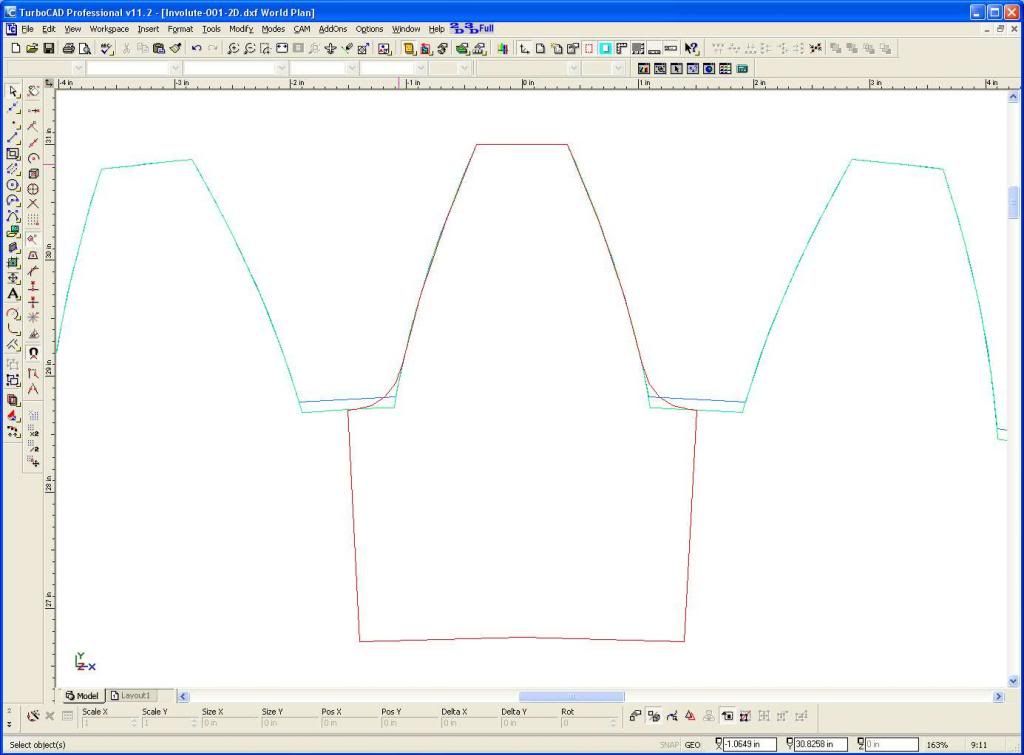Select the Circle tool in left toolbar
Image resolution: width=1024 pixels, height=755 pixels.
click(13, 185)
